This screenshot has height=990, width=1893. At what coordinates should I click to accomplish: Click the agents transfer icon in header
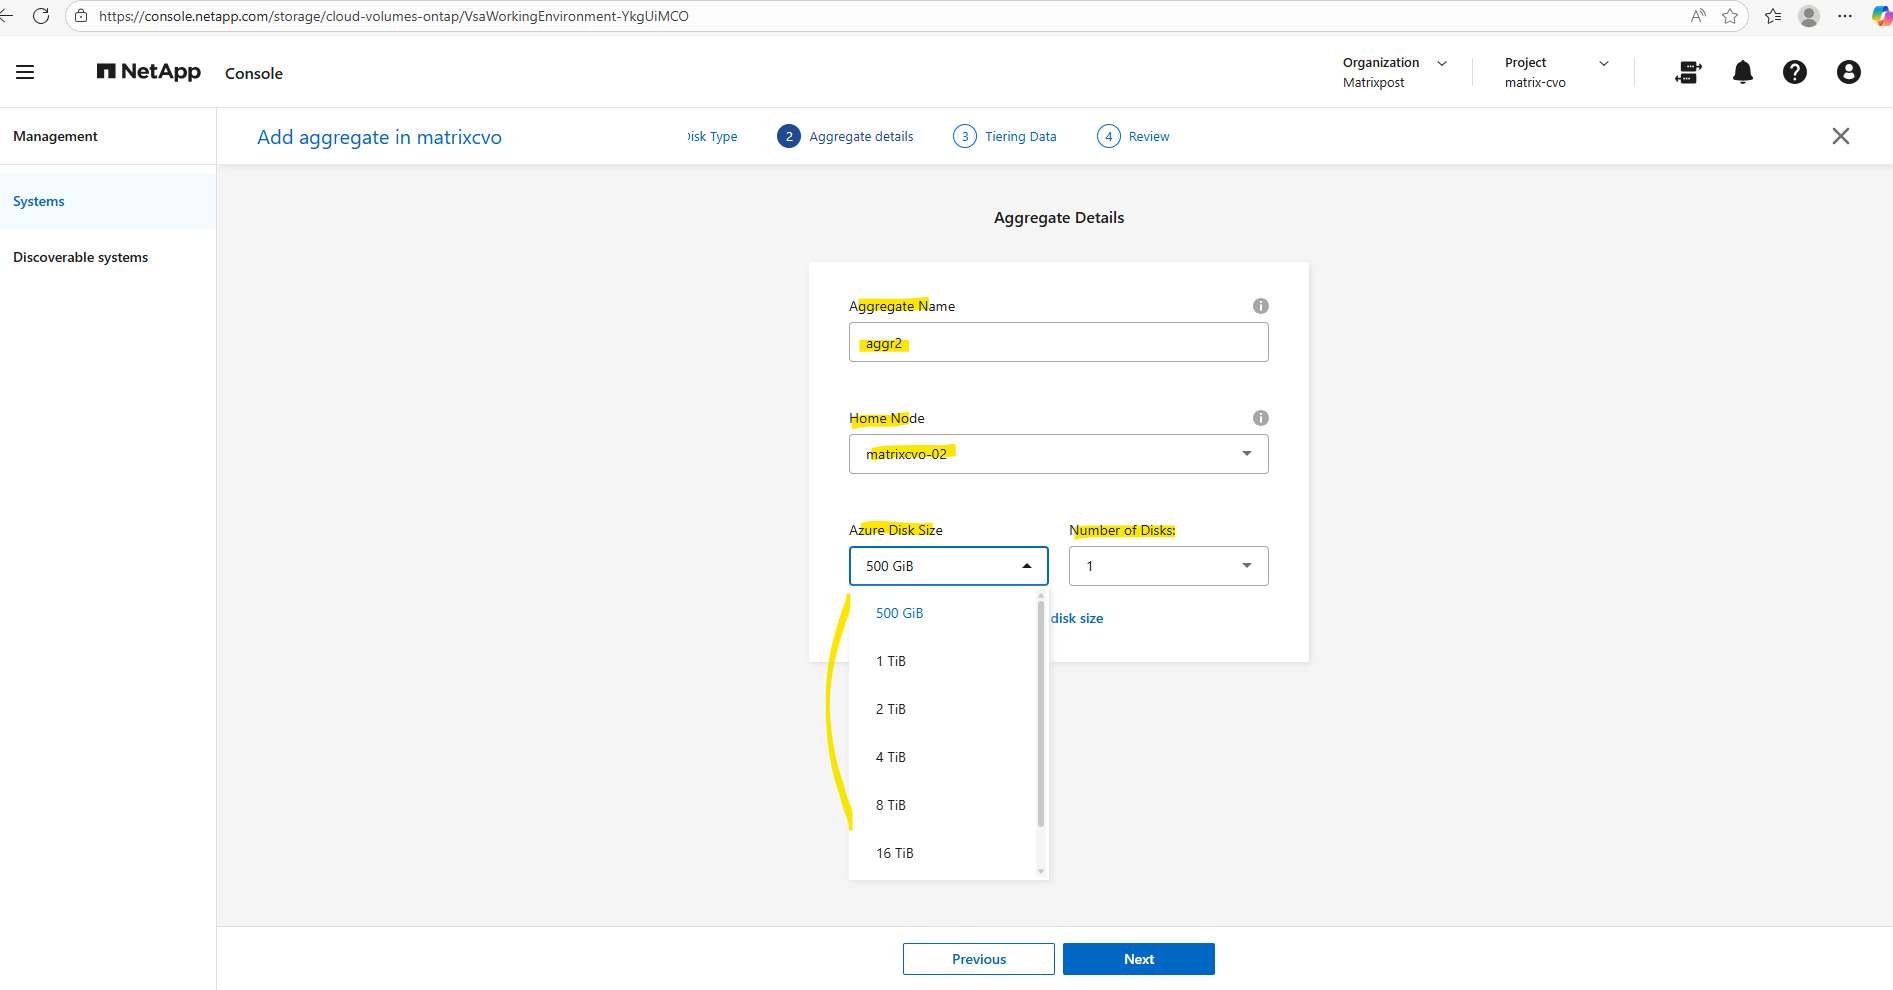point(1688,72)
